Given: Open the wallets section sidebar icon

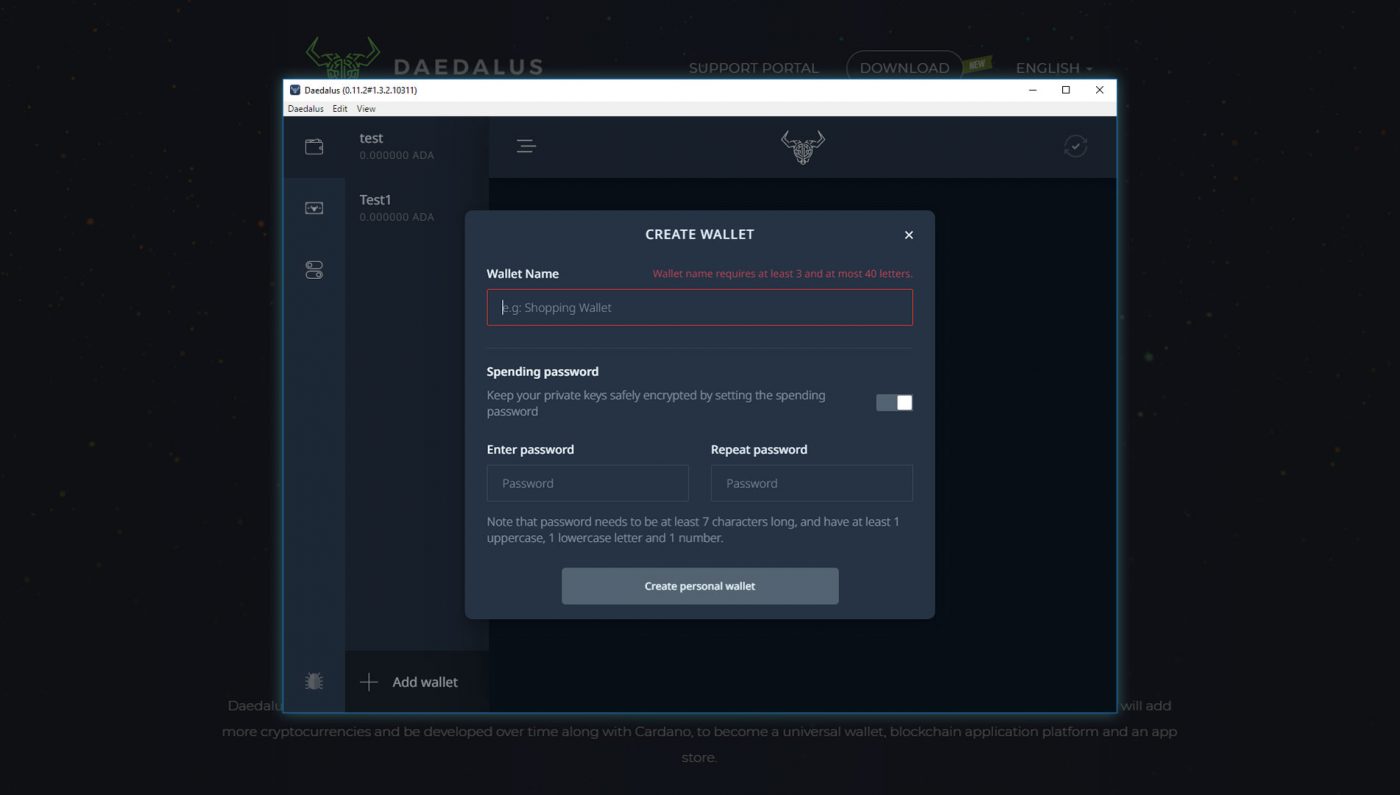Looking at the screenshot, I should coord(314,147).
